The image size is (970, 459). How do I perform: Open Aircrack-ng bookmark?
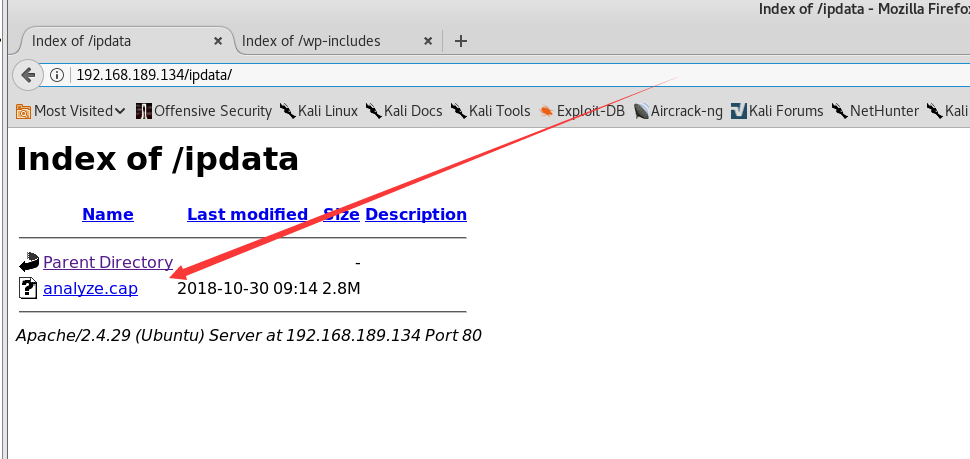coord(678,111)
